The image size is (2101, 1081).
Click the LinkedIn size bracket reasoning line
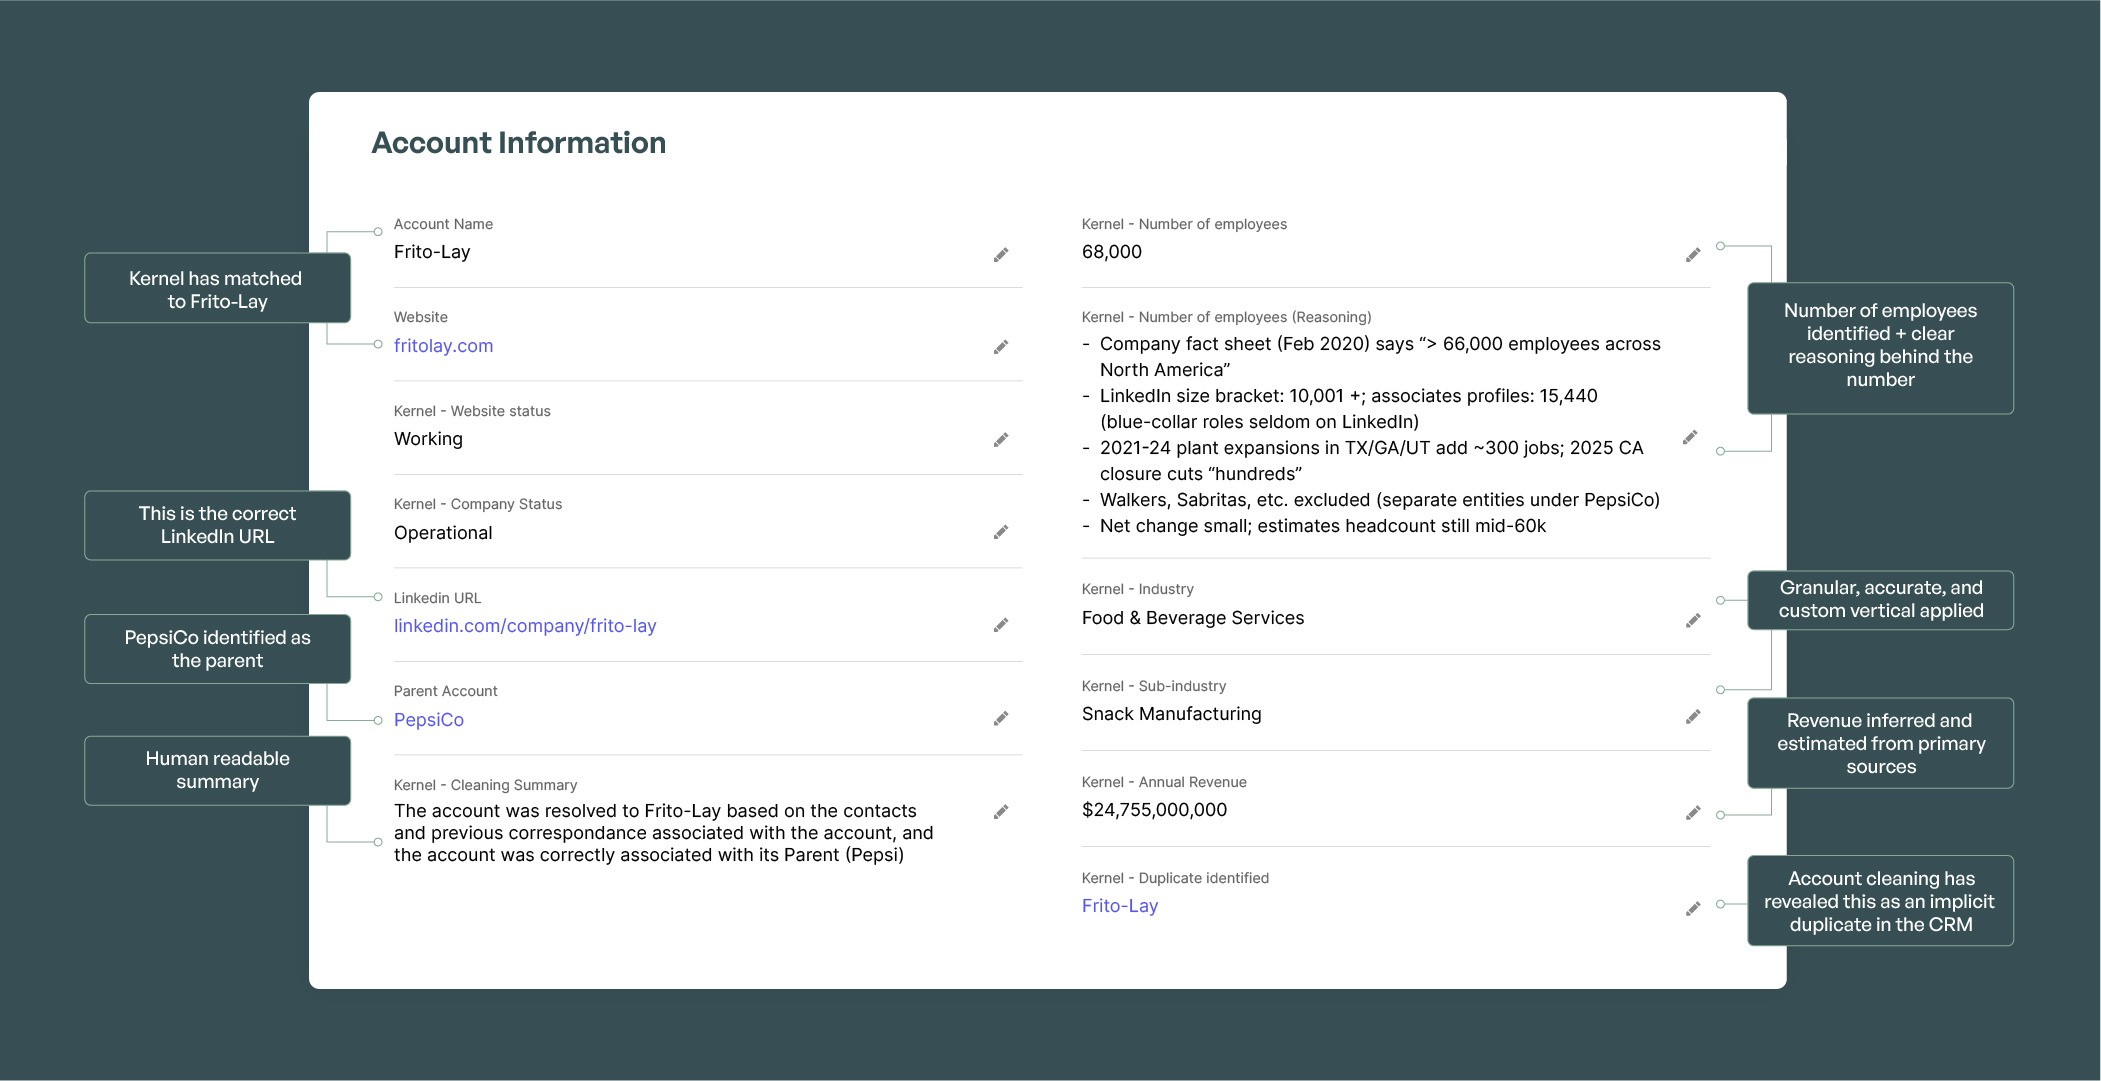click(x=1340, y=409)
